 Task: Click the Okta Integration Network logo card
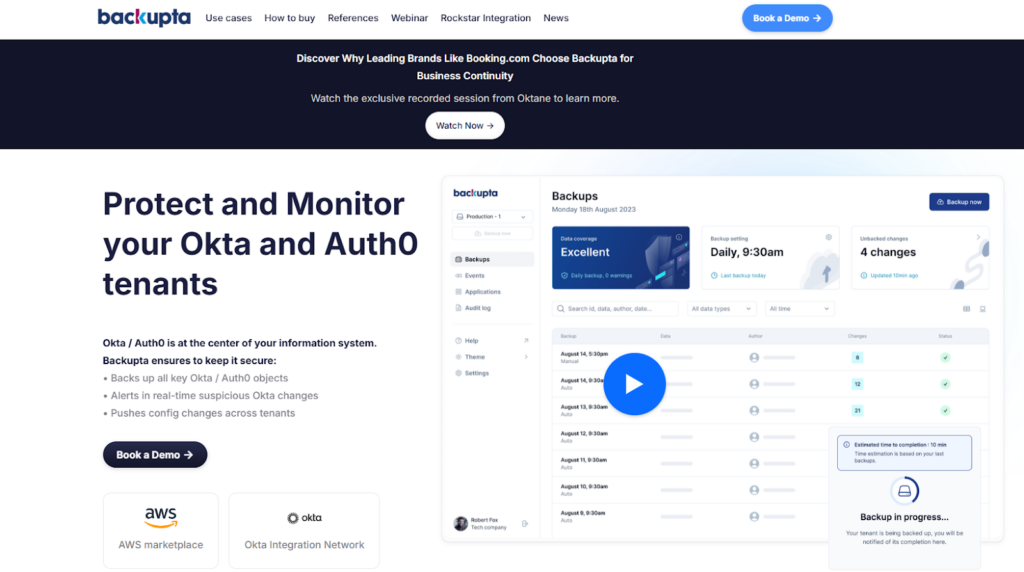coord(304,530)
